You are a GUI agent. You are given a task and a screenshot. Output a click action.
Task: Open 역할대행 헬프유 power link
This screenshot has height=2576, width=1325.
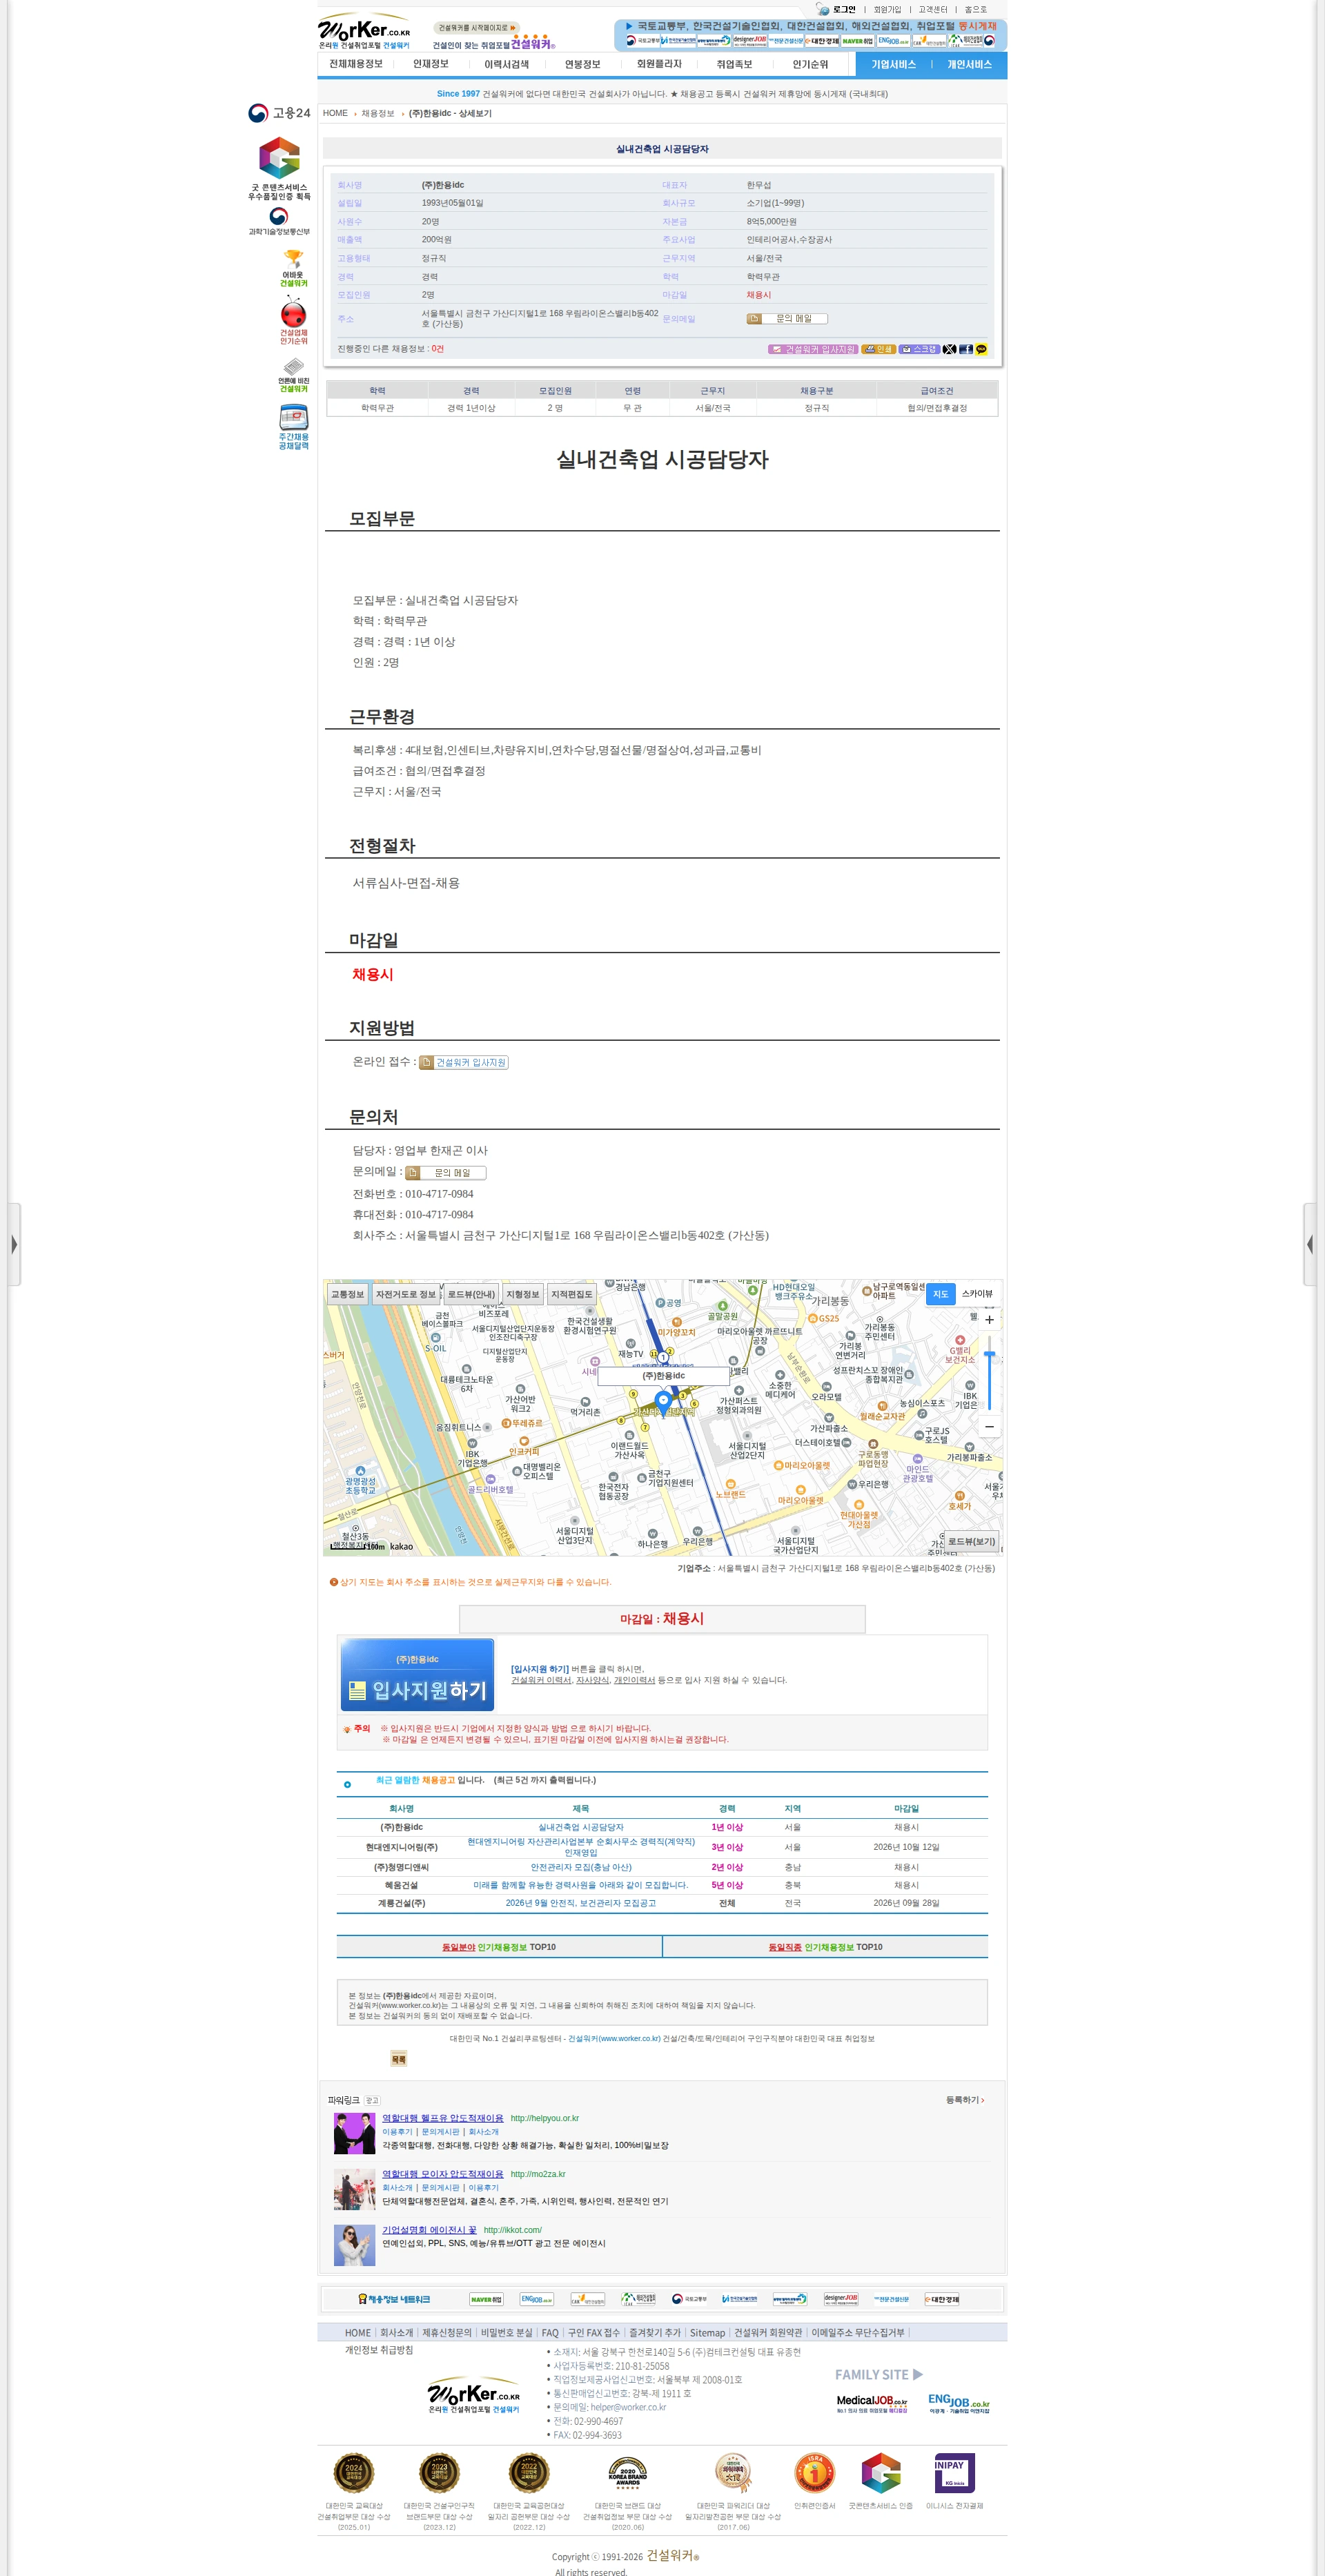[442, 2118]
